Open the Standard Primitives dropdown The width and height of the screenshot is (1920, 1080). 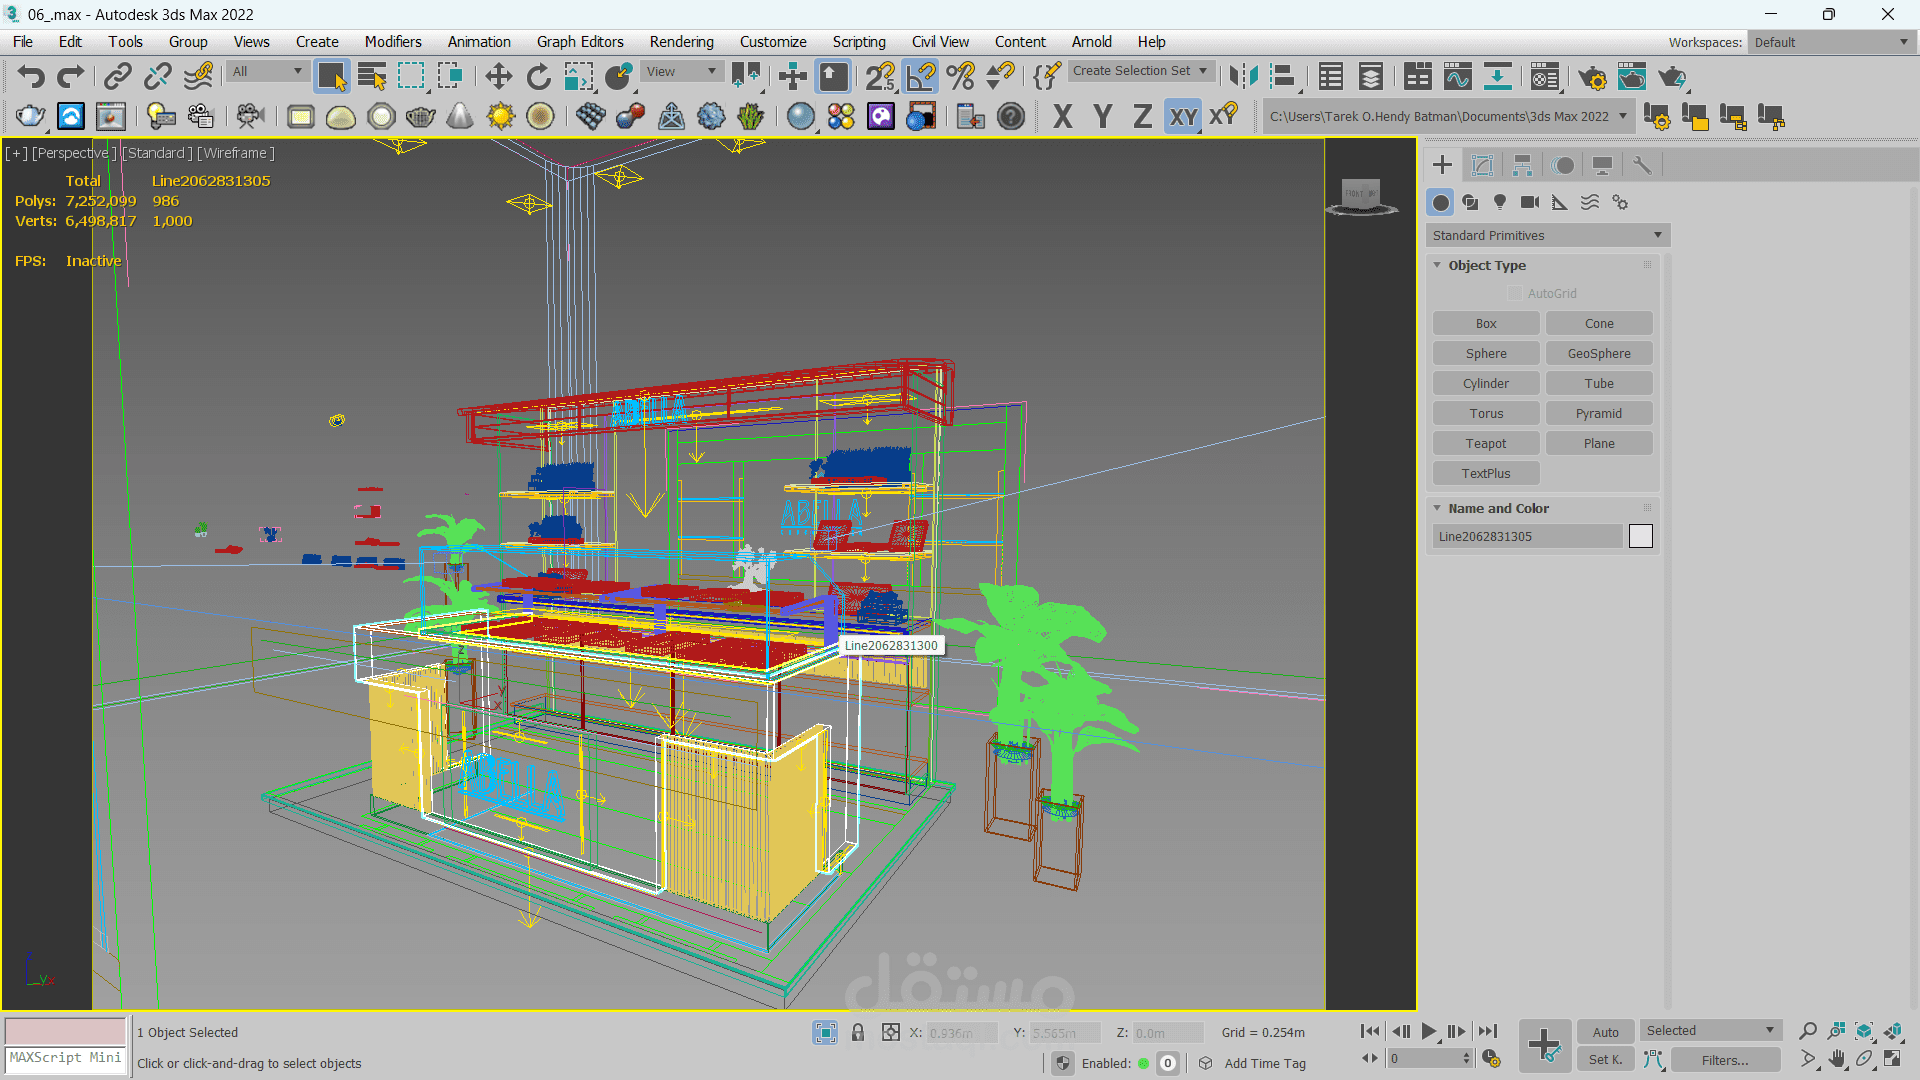pyautogui.click(x=1547, y=235)
